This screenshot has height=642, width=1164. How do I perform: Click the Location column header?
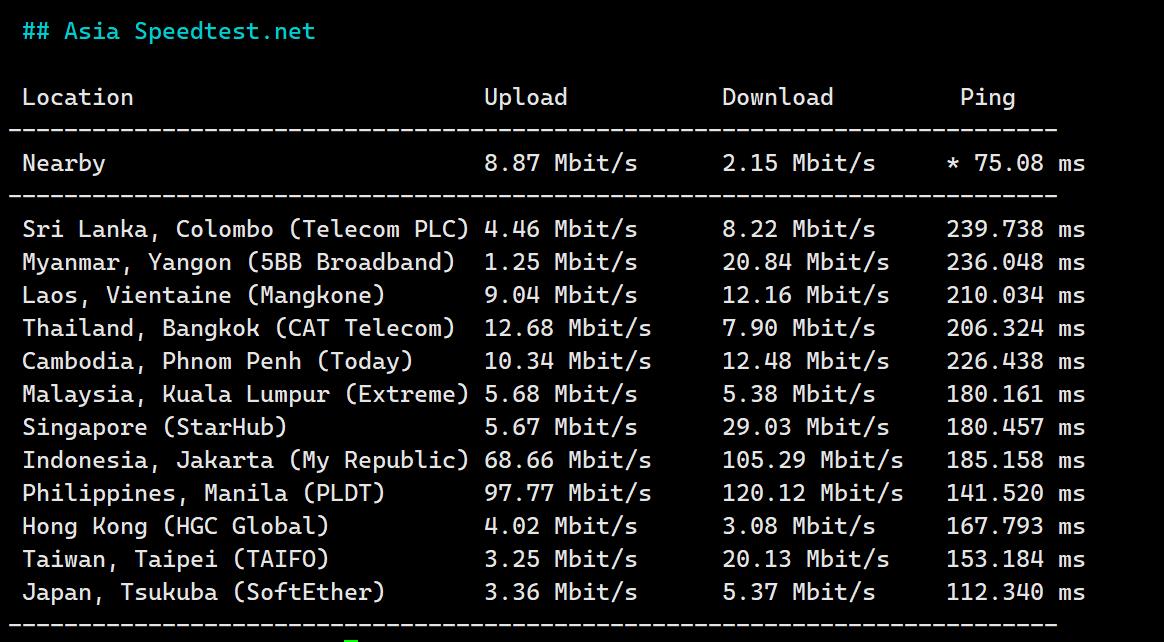[x=78, y=97]
